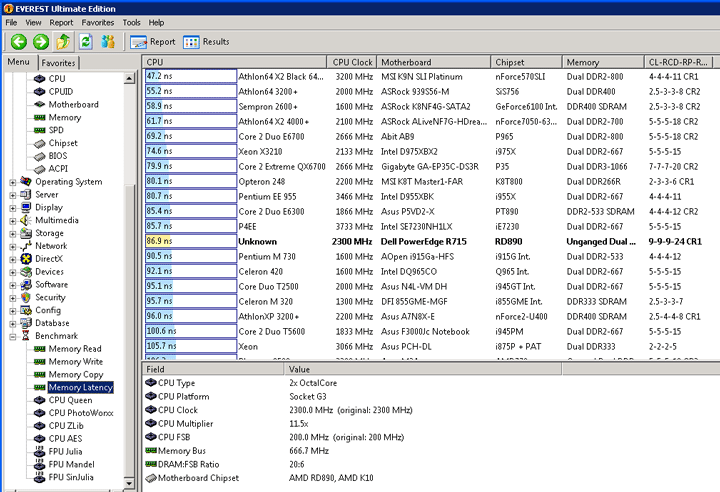Click the up-level arrow toolbar icon
720x492 pixels.
[x=63, y=42]
